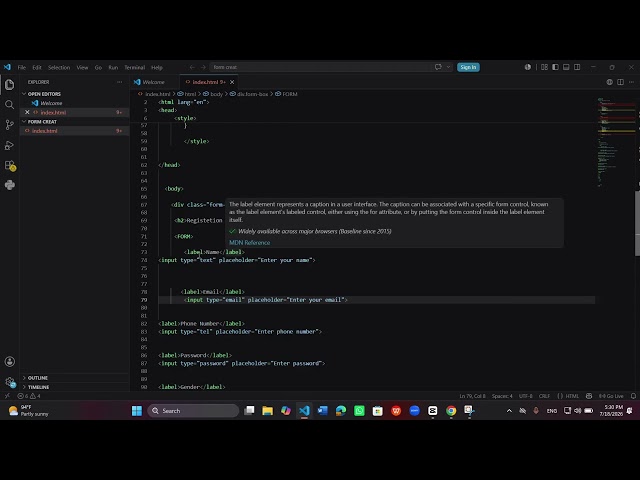Select Welcome in Open Editors
The image size is (640, 480).
click(51, 103)
